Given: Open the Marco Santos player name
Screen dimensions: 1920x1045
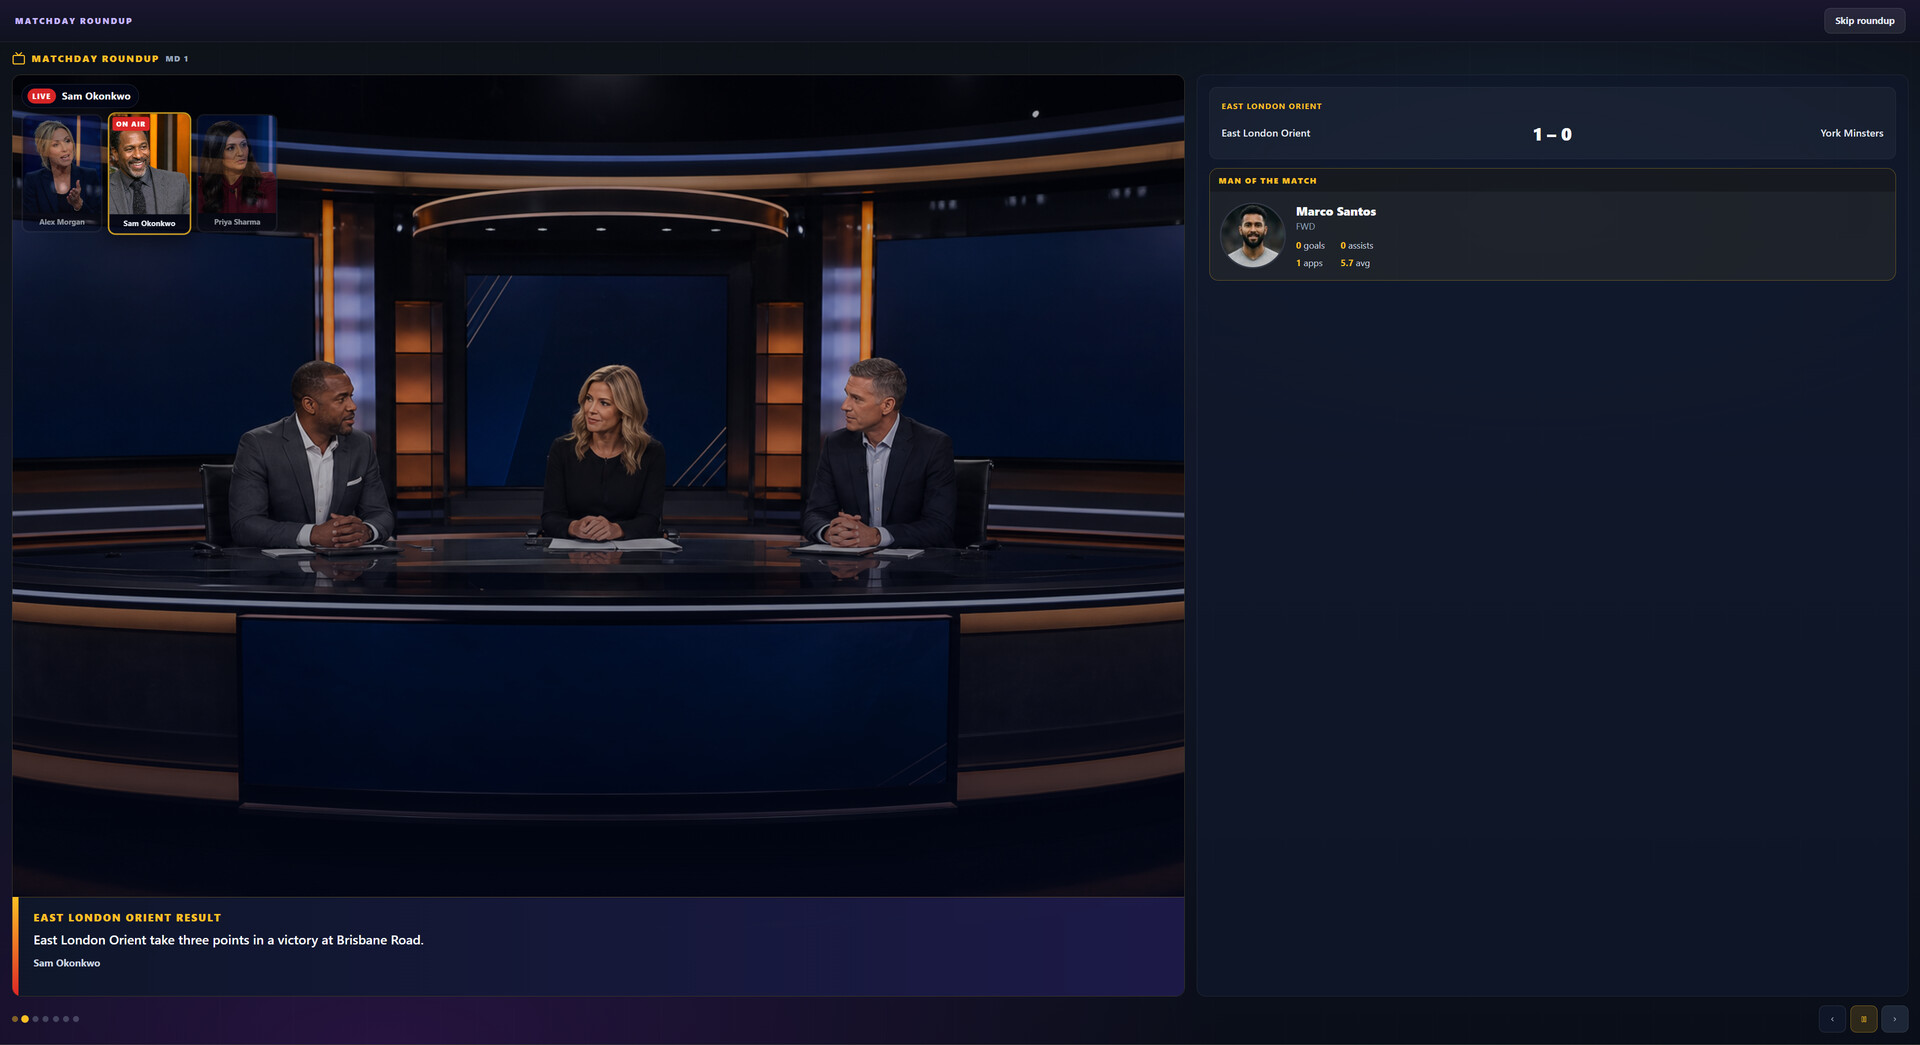Looking at the screenshot, I should point(1336,212).
